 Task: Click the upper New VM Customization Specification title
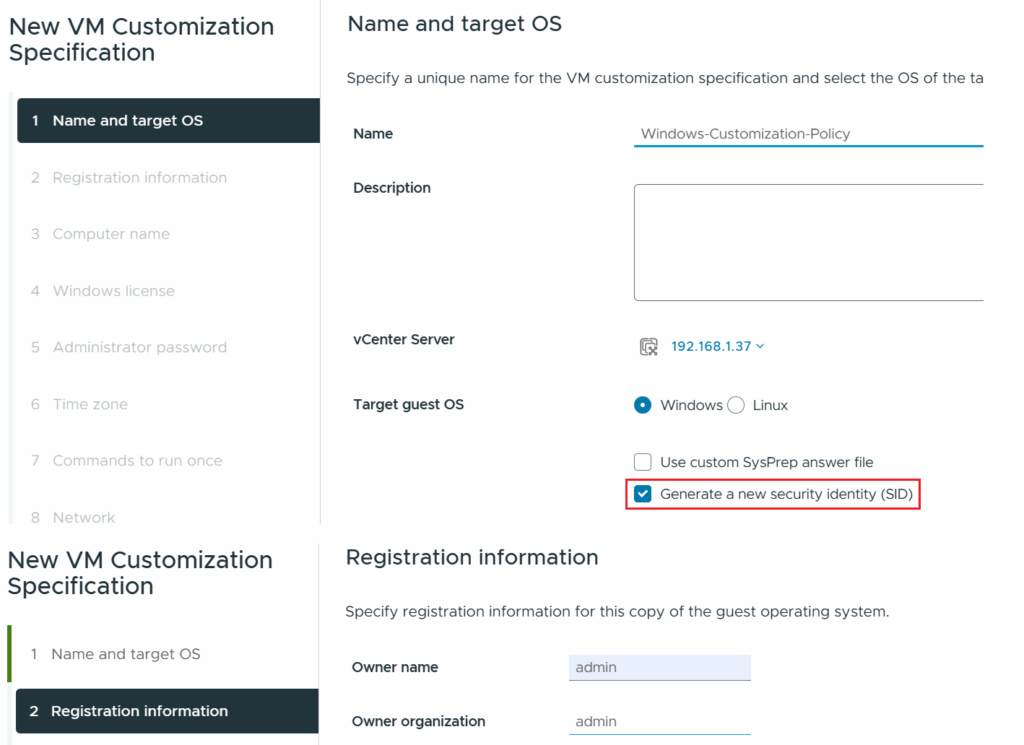click(142, 39)
